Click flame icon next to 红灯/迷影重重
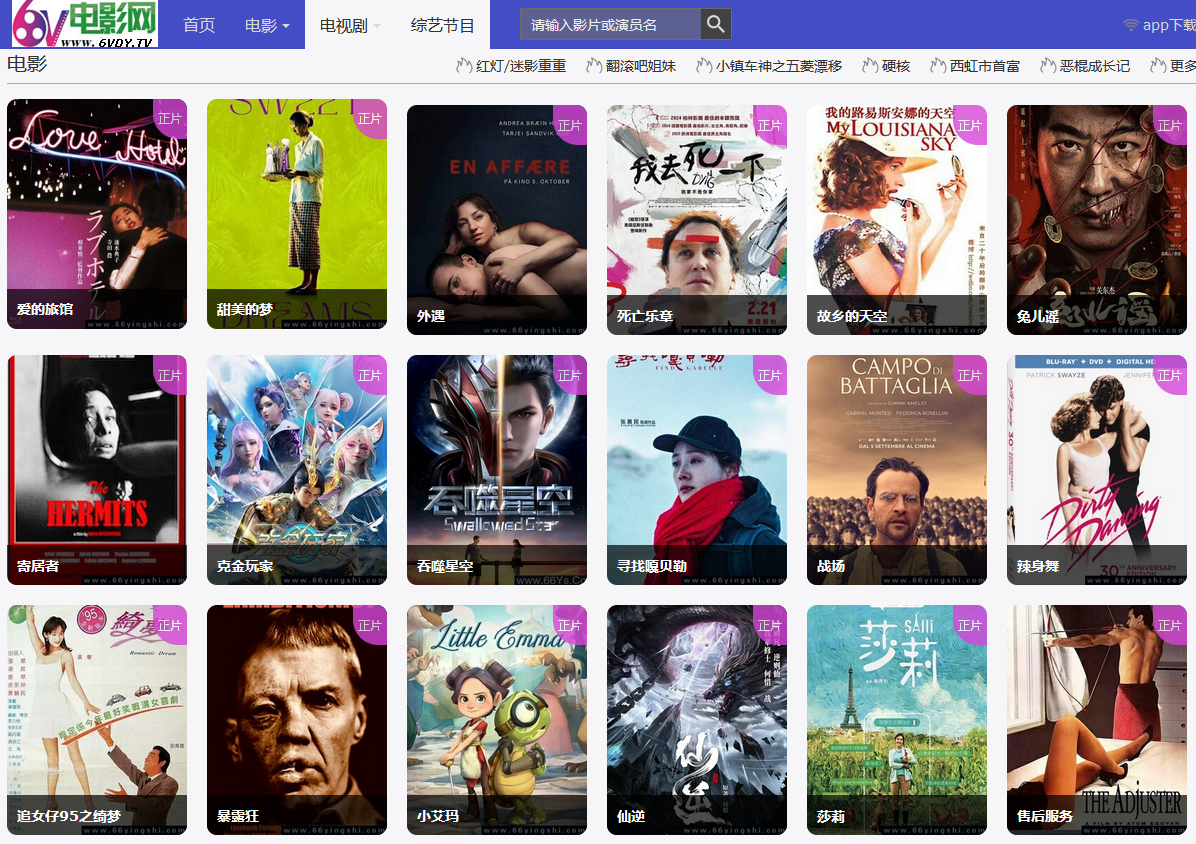This screenshot has height=844, width=1196. point(464,66)
